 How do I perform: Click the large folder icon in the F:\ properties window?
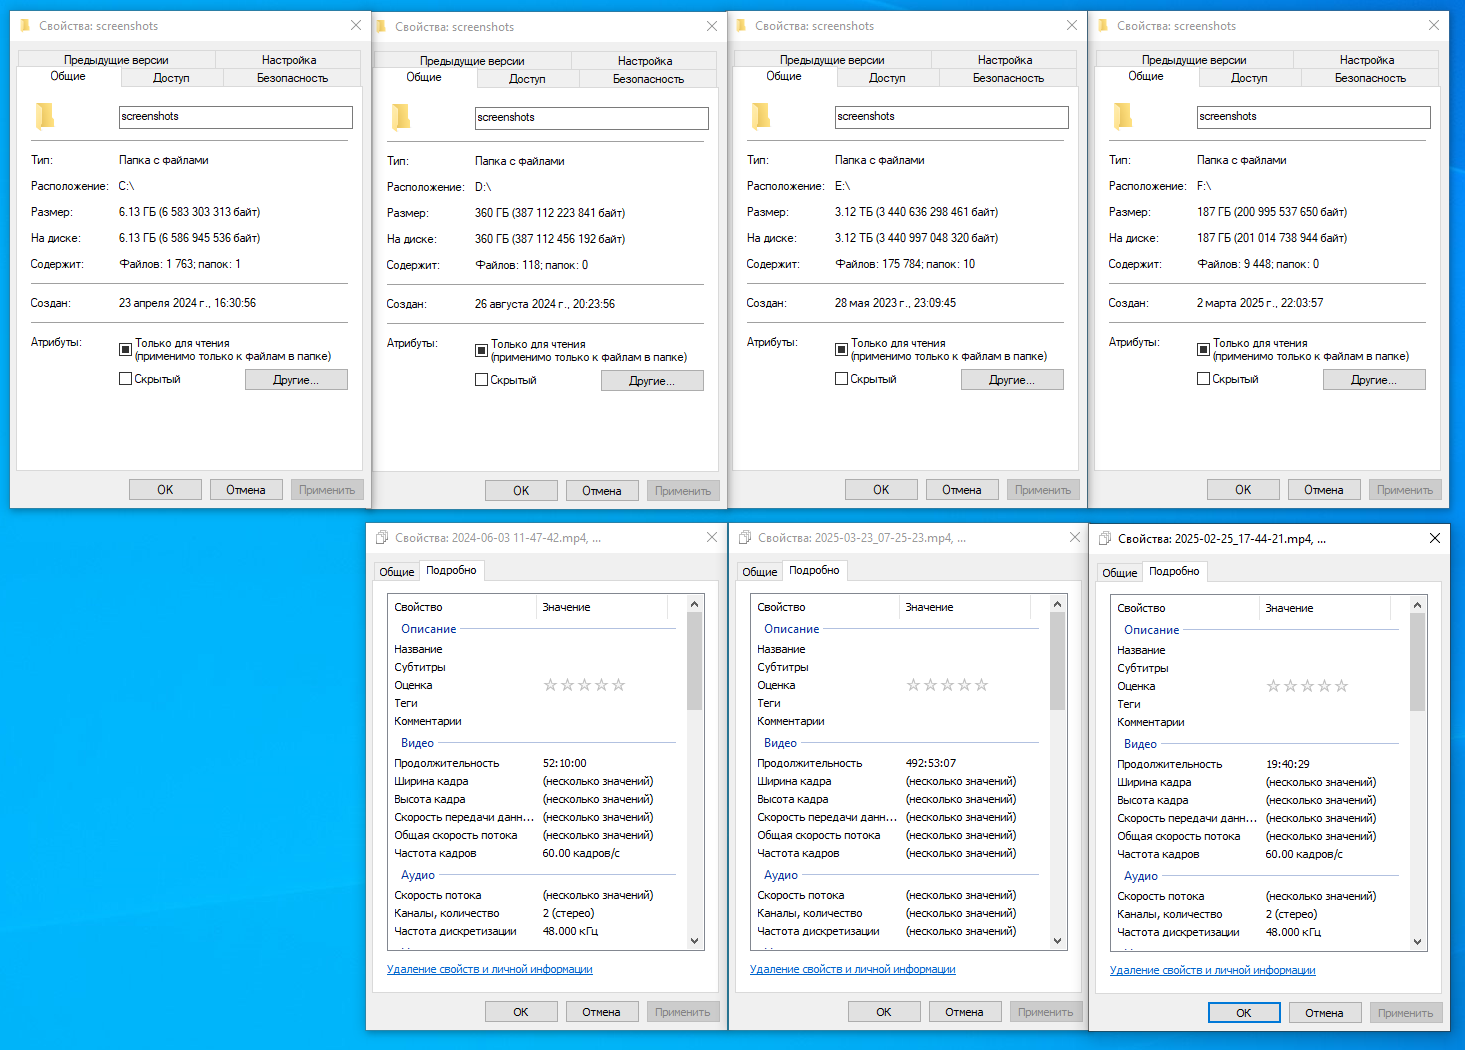(1123, 117)
